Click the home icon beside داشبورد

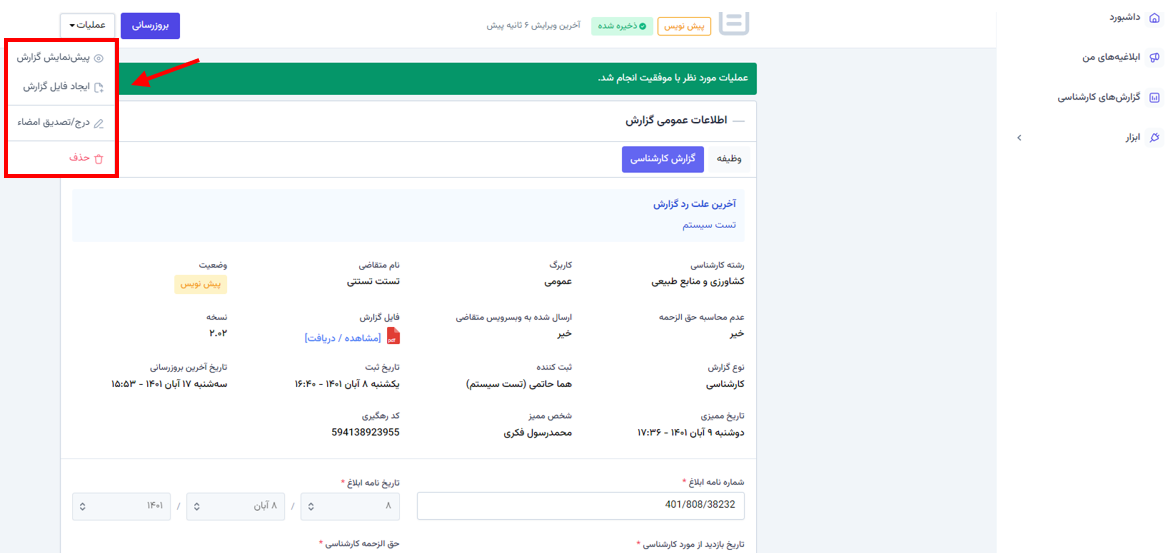(1155, 17)
